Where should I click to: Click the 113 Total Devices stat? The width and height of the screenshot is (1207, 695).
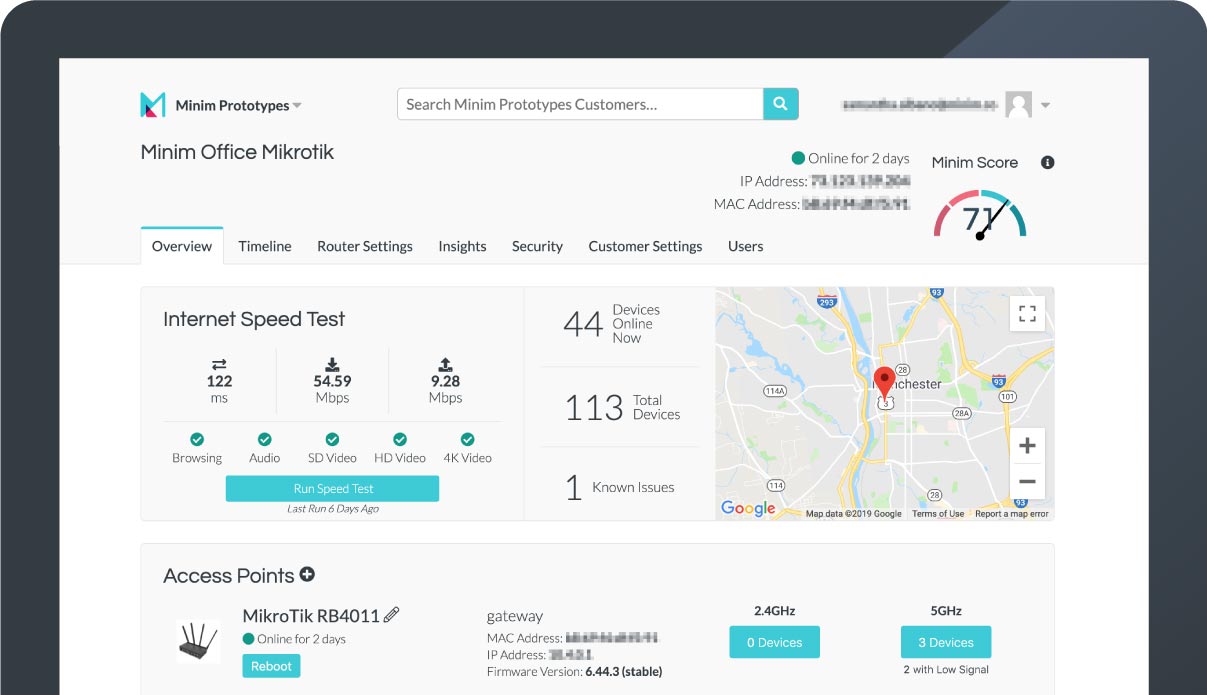click(x=622, y=407)
